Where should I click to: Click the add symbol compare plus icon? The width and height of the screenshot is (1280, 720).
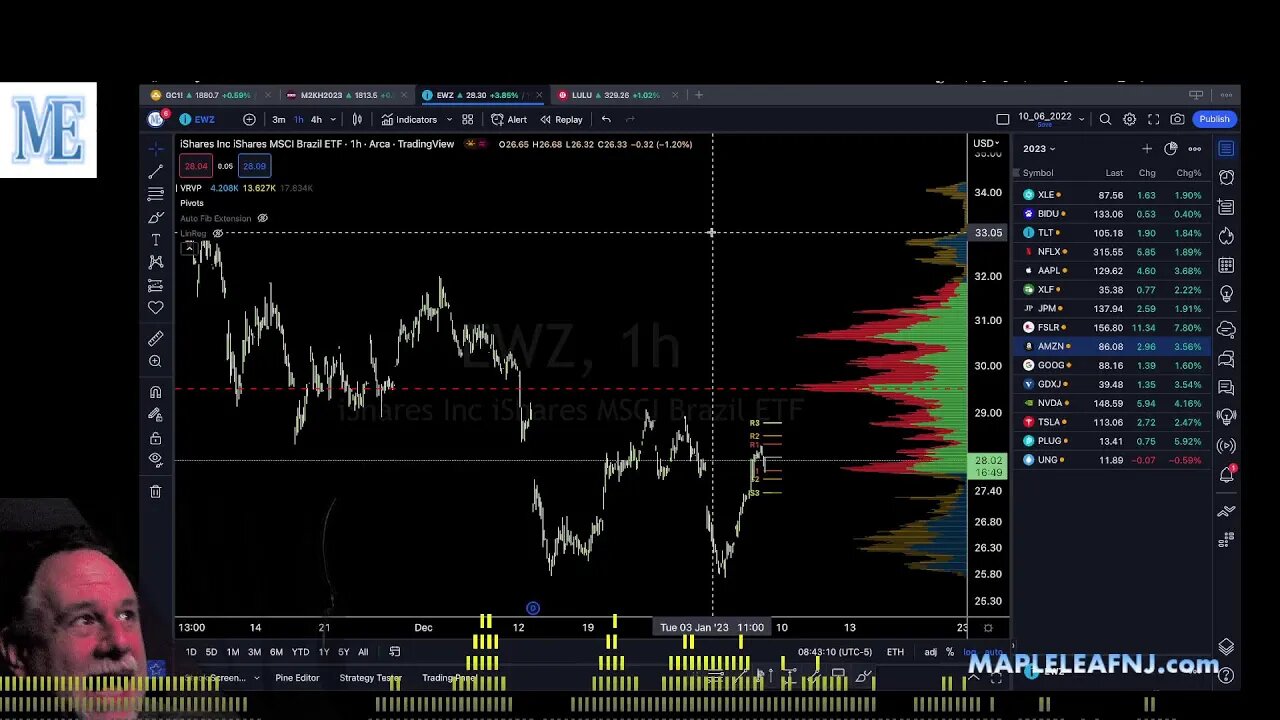pos(249,119)
